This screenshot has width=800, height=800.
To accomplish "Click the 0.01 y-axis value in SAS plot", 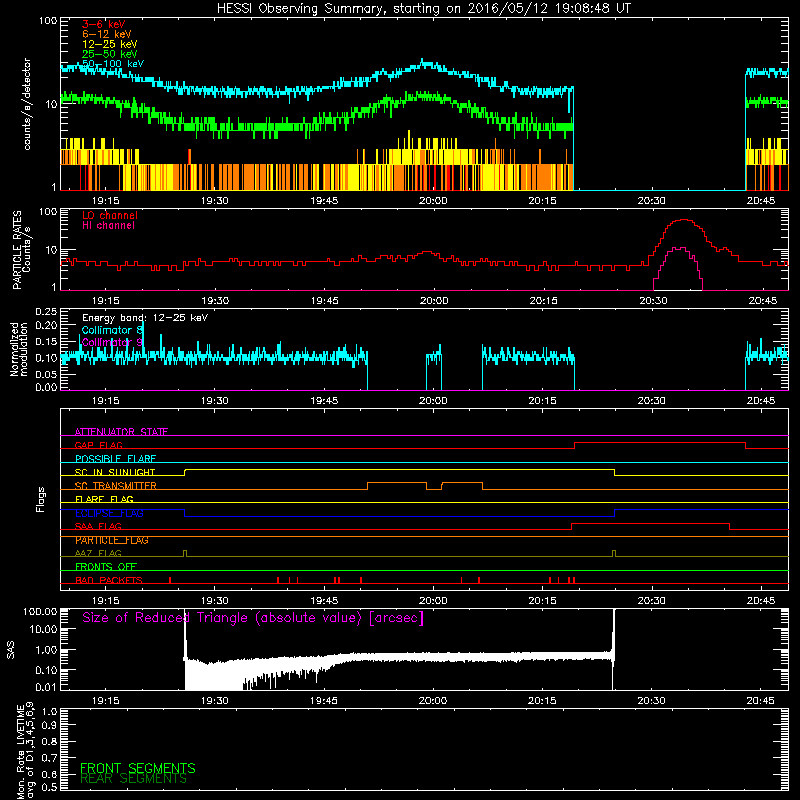I will (46, 687).
